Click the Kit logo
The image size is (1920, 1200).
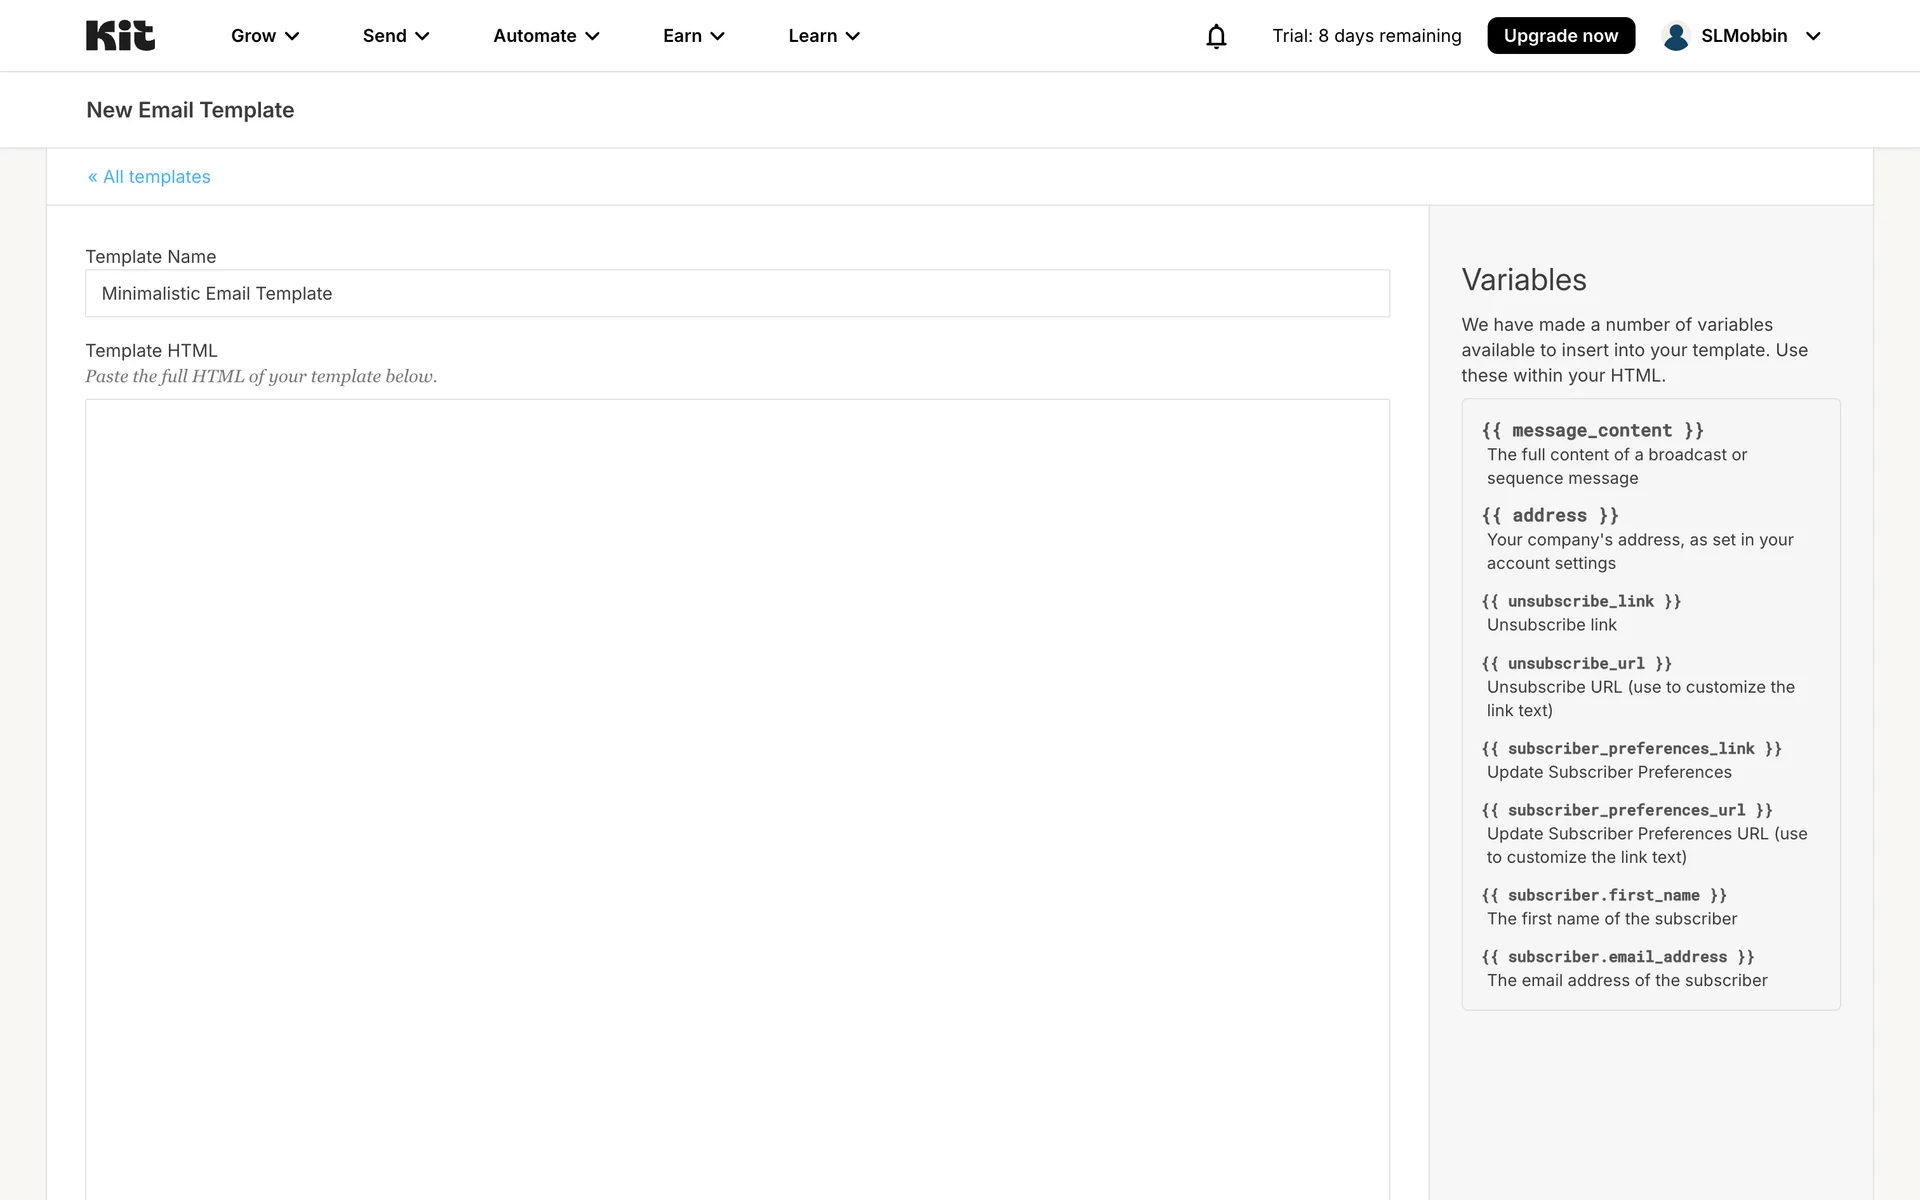[120, 36]
